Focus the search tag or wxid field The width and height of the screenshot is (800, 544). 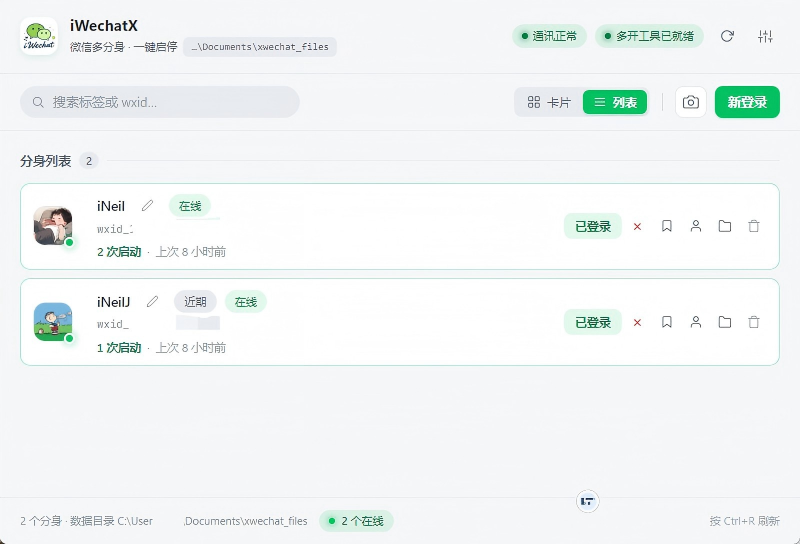coord(160,102)
